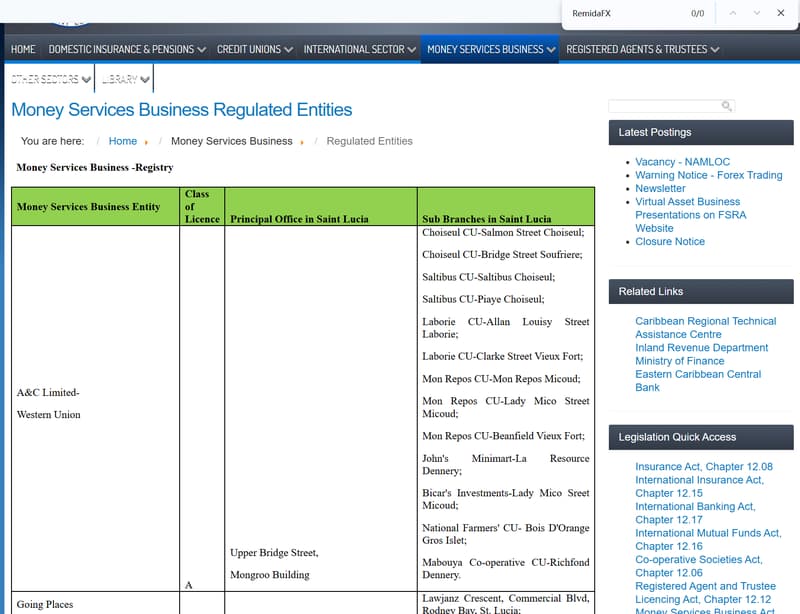The image size is (800, 614).
Task: Open Co-operative Societies Act, Chapter 12.06
Action: click(699, 566)
